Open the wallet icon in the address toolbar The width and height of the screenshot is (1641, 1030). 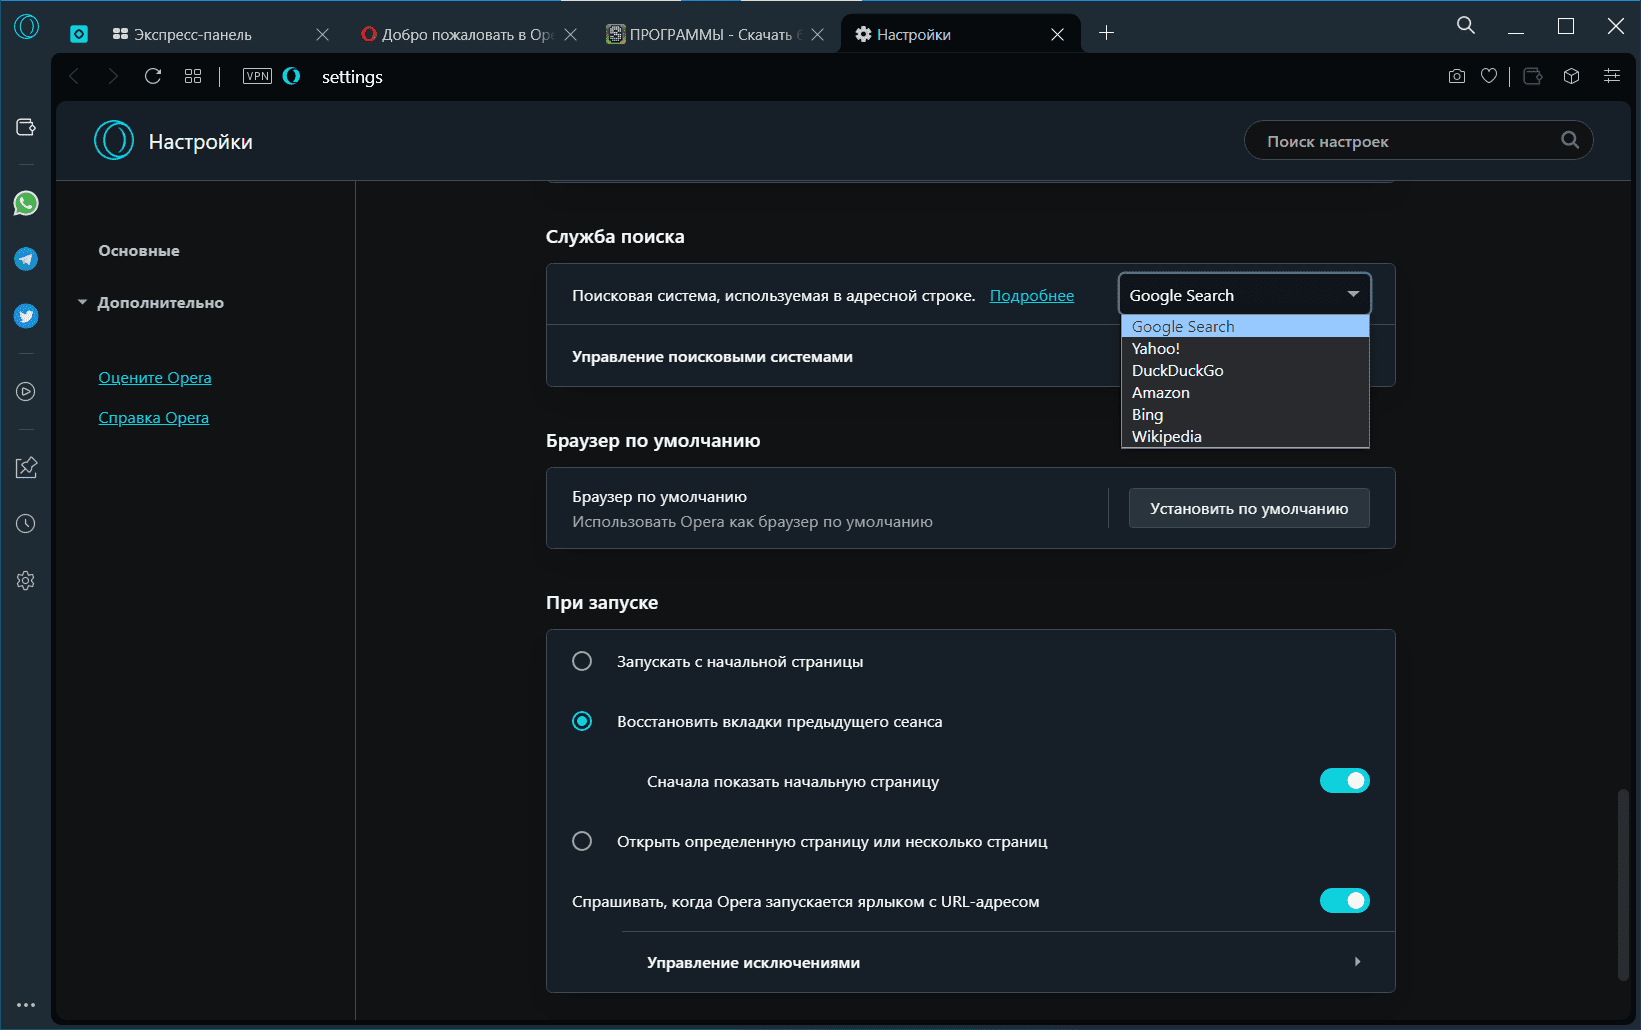click(x=1533, y=76)
